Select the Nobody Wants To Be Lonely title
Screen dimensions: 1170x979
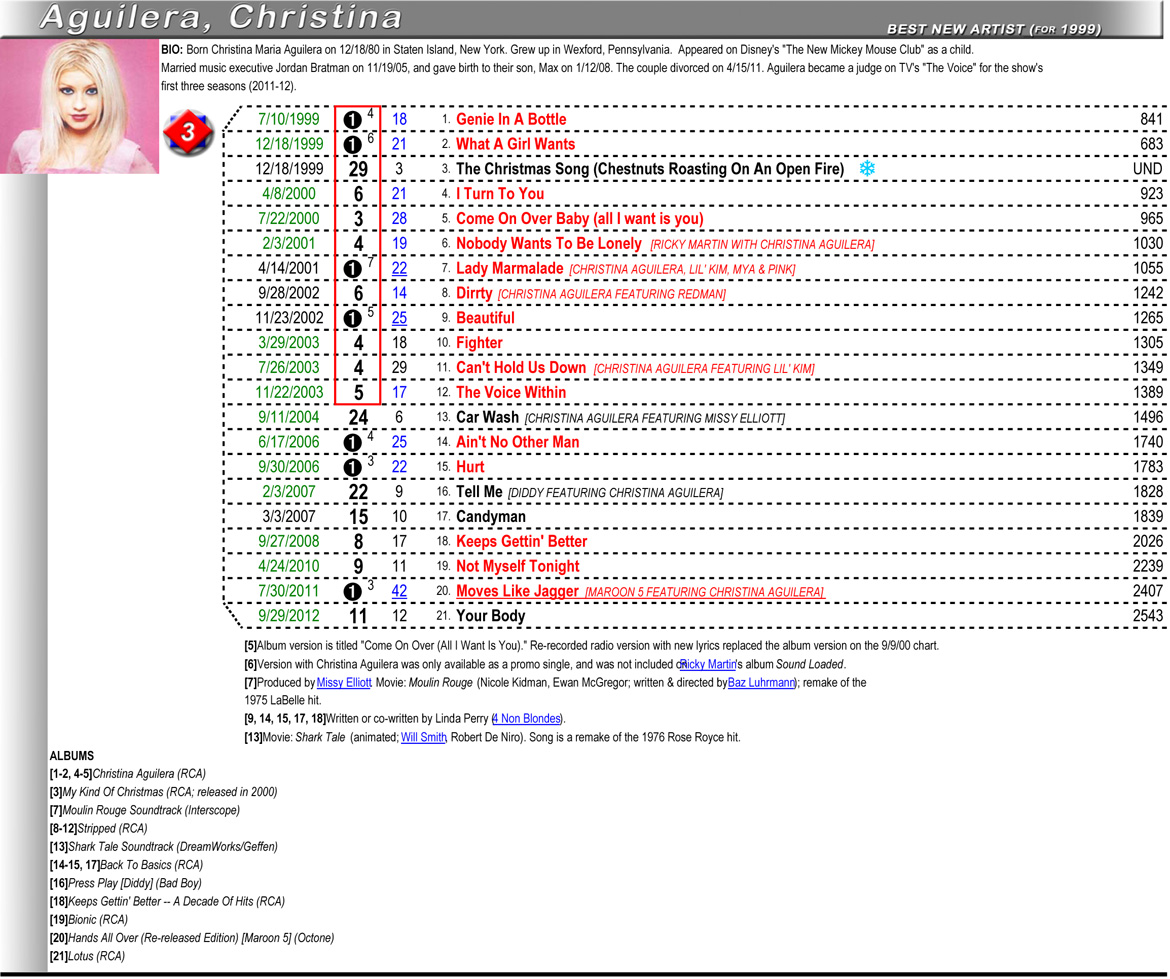548,243
